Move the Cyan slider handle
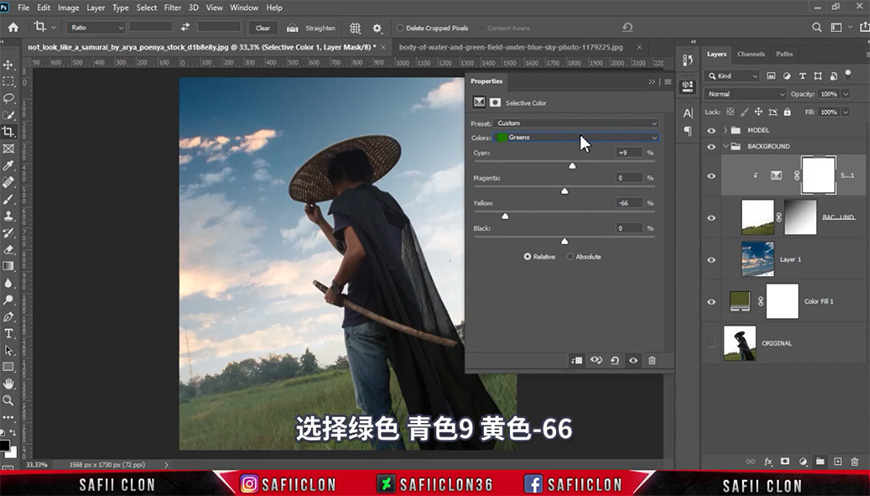 [572, 165]
